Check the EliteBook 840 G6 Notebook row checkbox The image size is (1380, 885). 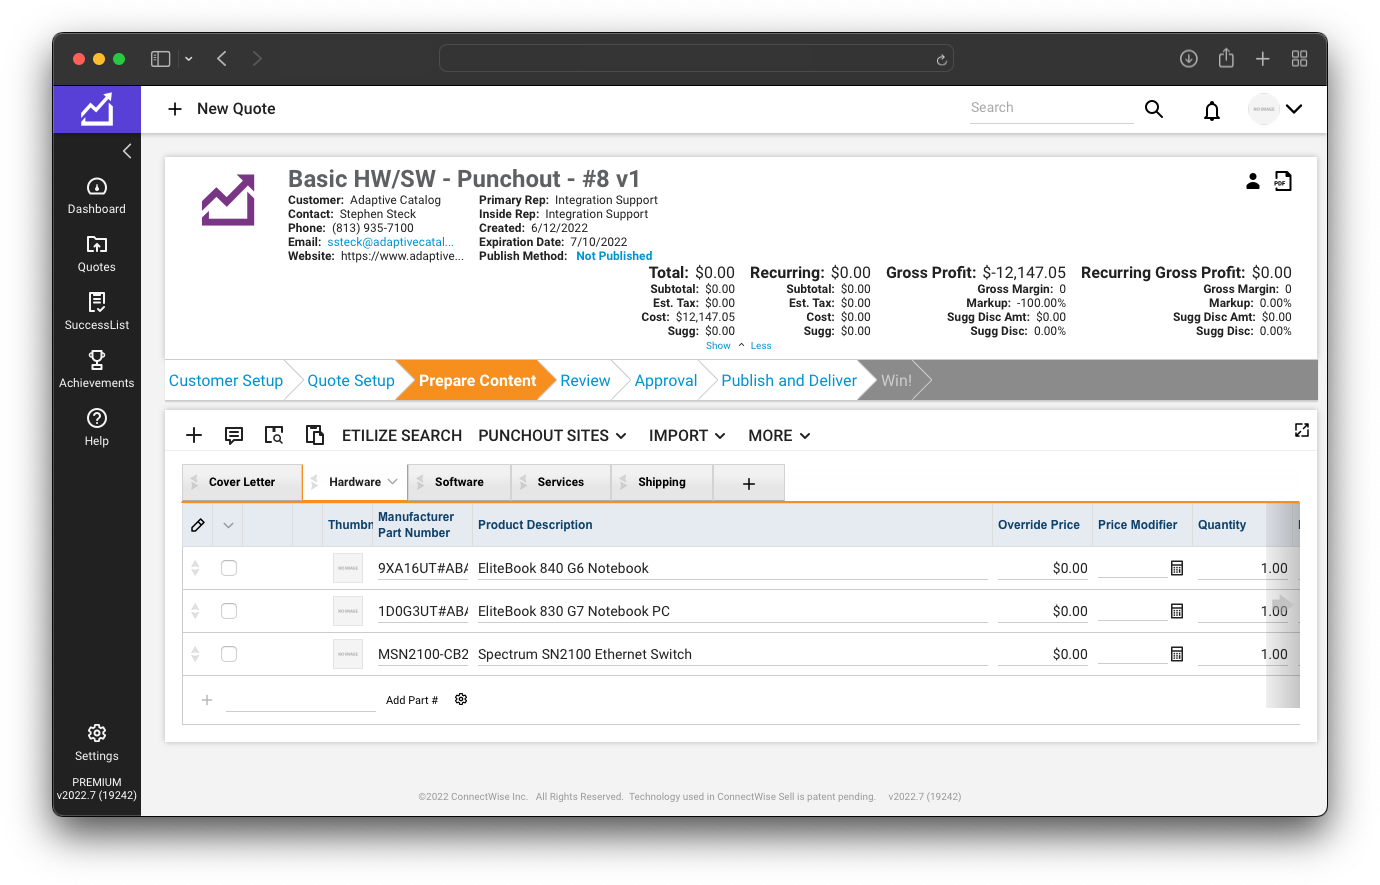(229, 568)
